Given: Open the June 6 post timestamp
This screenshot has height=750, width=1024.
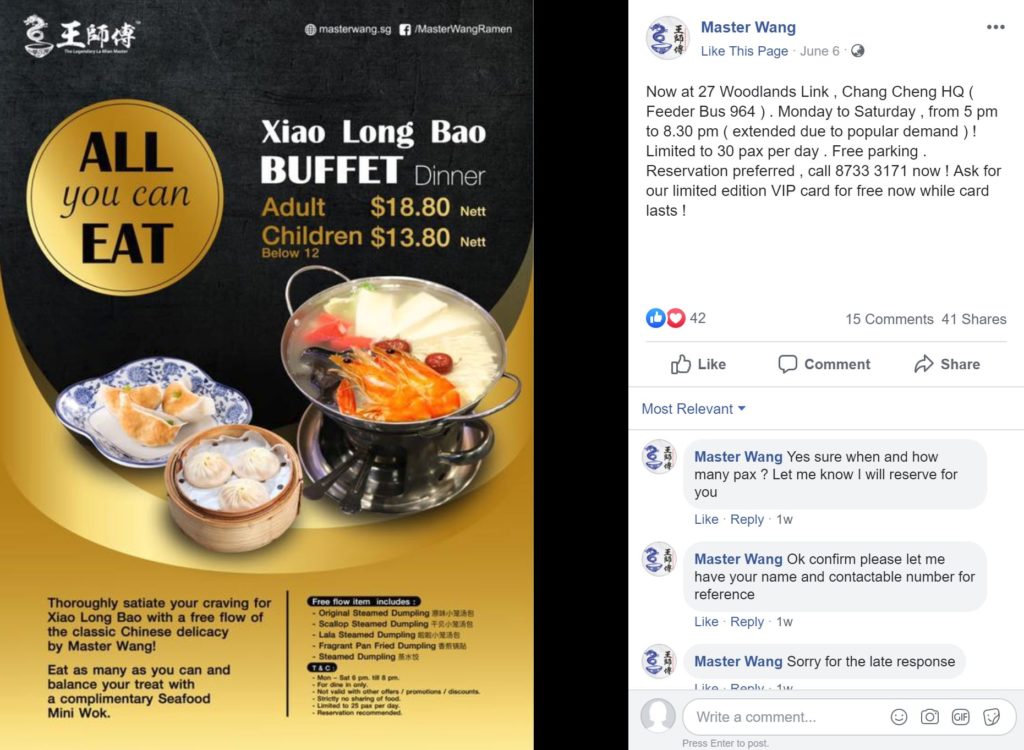Looking at the screenshot, I should [x=820, y=51].
